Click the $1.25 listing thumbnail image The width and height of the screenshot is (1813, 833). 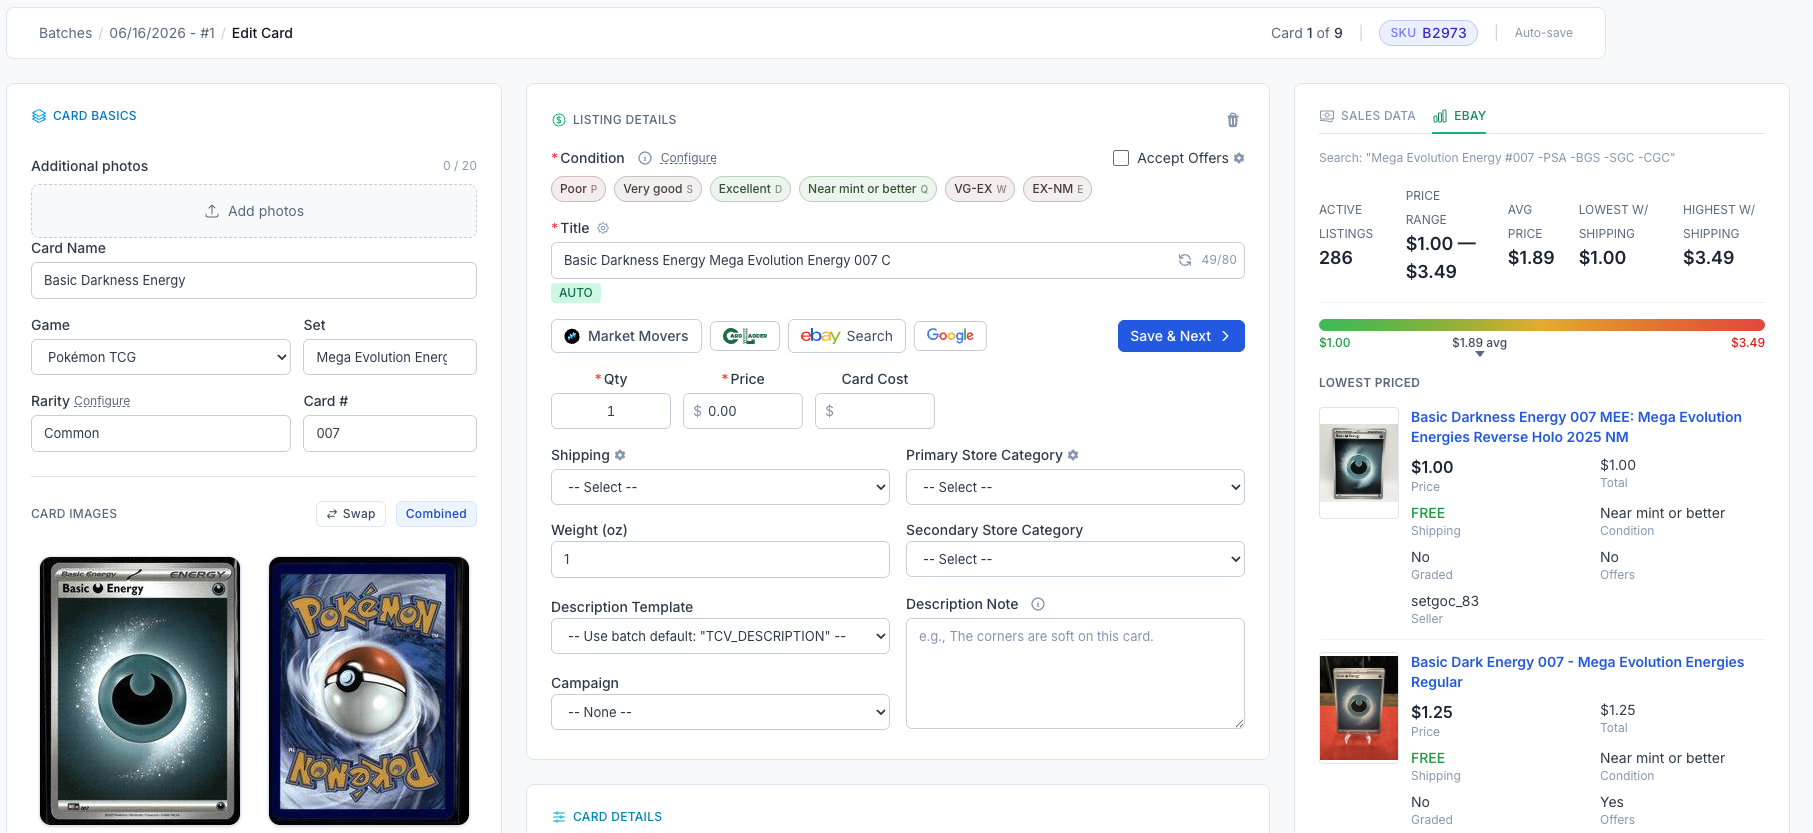1359,708
